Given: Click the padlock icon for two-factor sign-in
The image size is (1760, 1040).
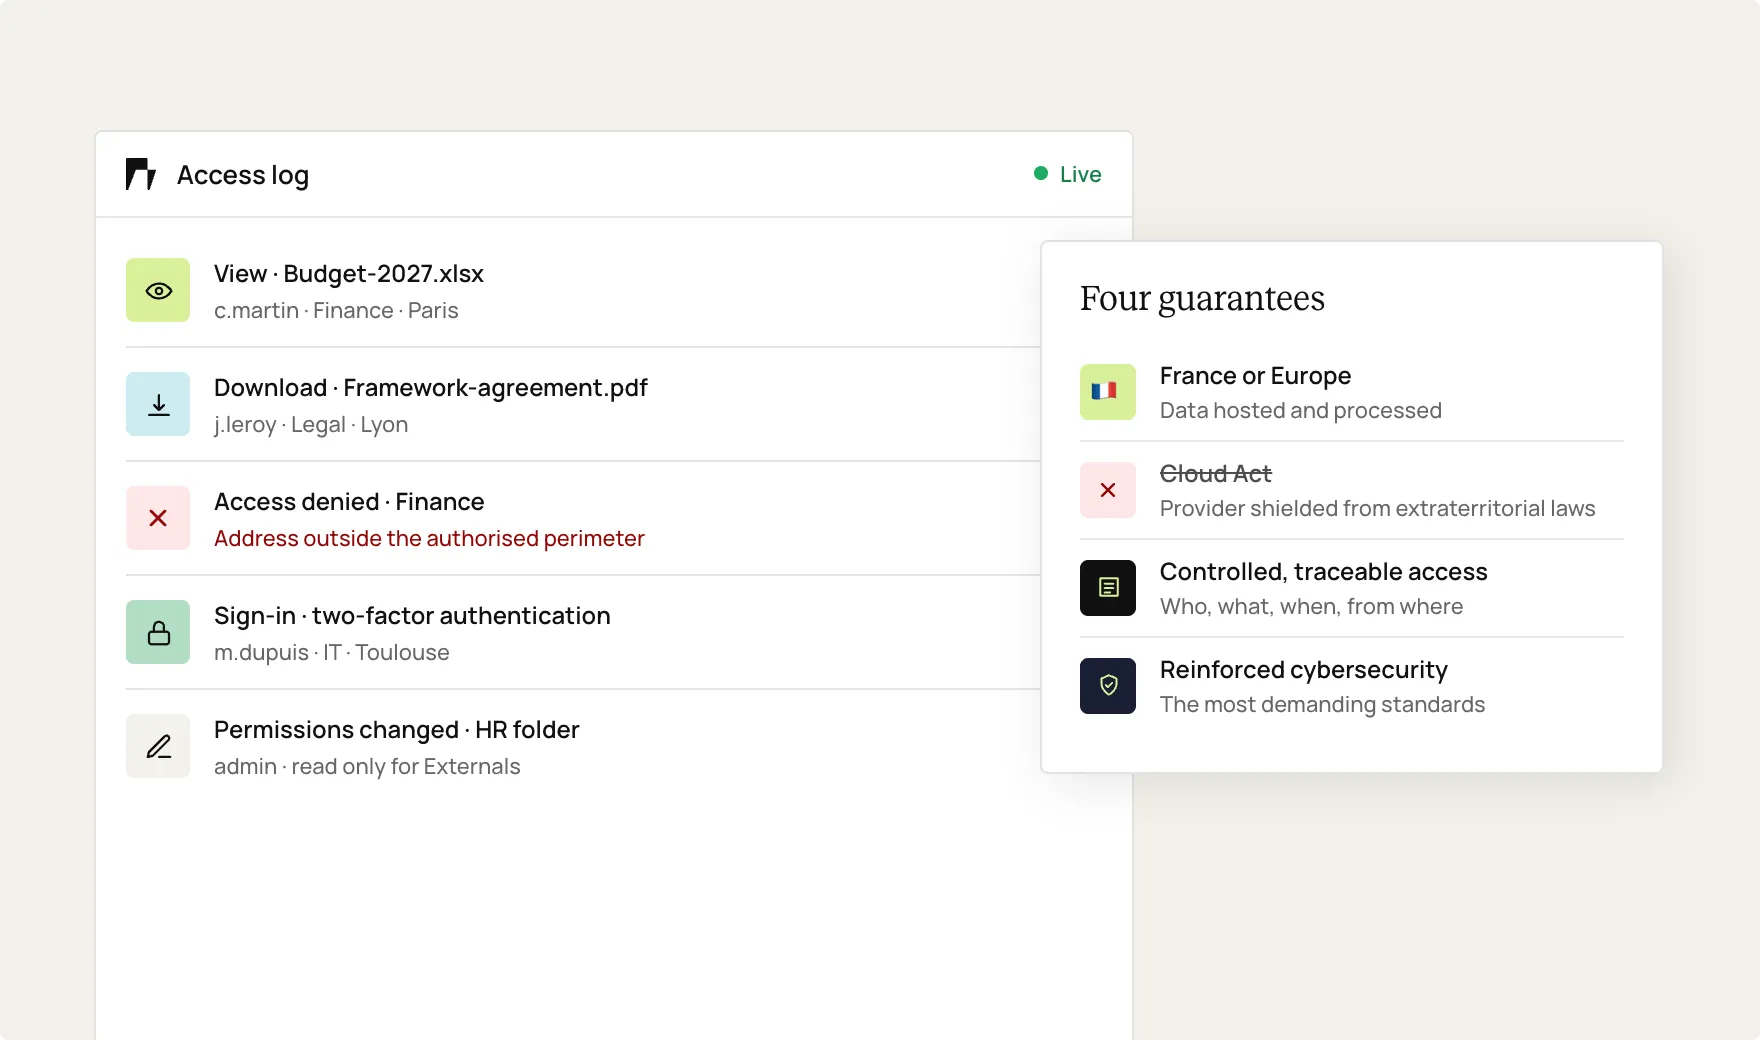Looking at the screenshot, I should click(158, 632).
